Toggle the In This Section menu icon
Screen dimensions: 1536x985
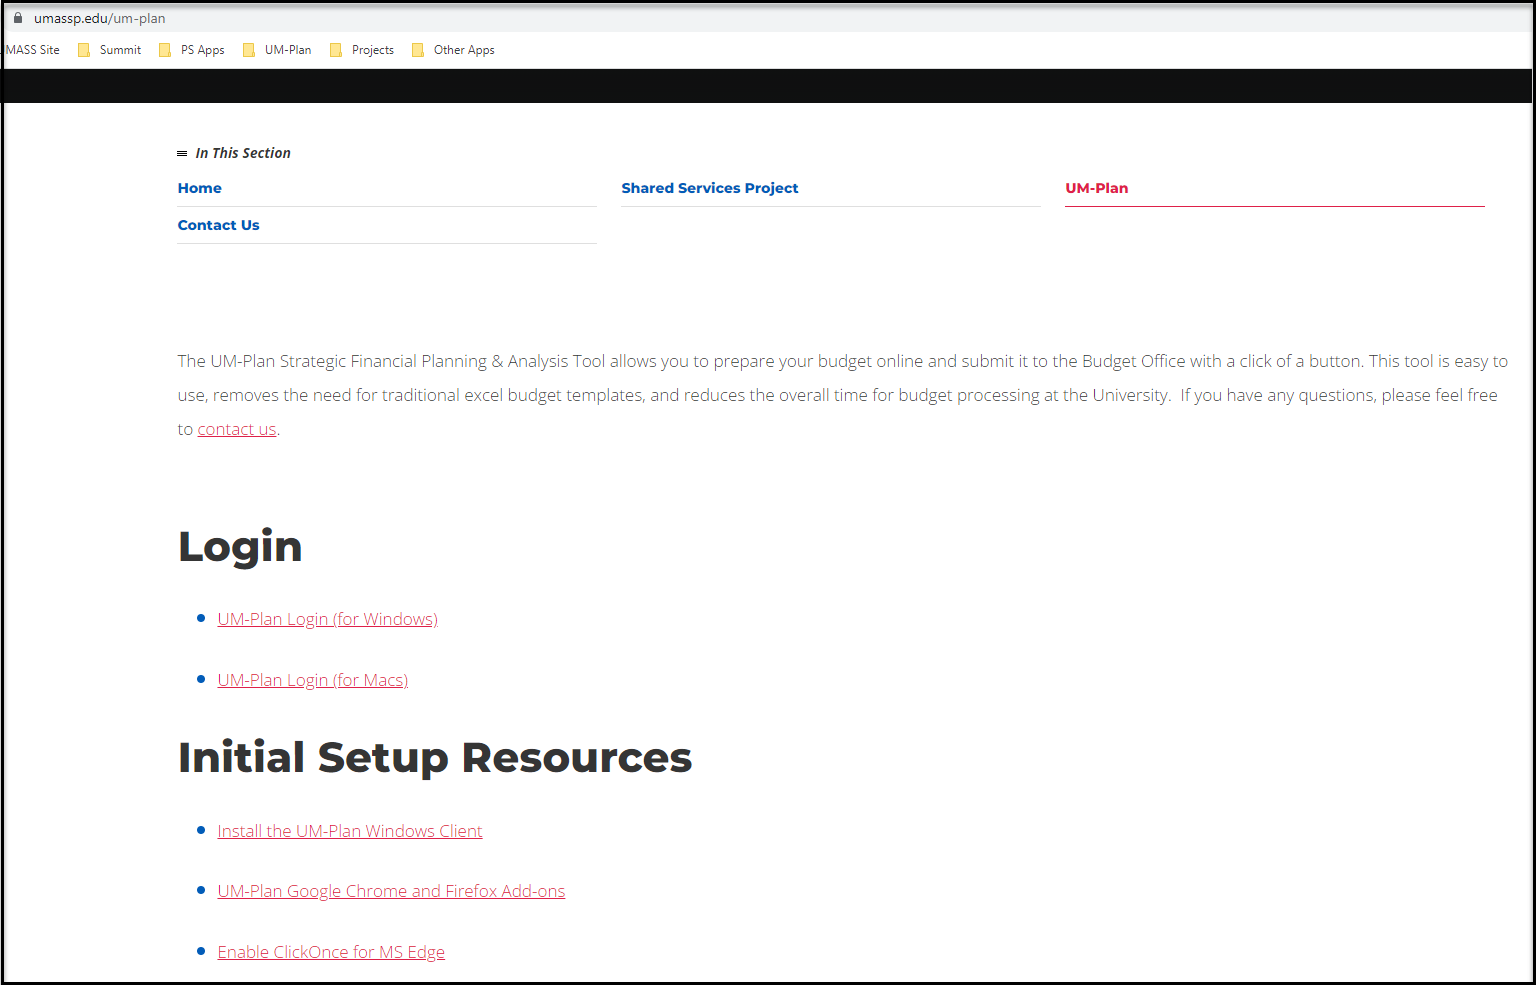pos(182,153)
